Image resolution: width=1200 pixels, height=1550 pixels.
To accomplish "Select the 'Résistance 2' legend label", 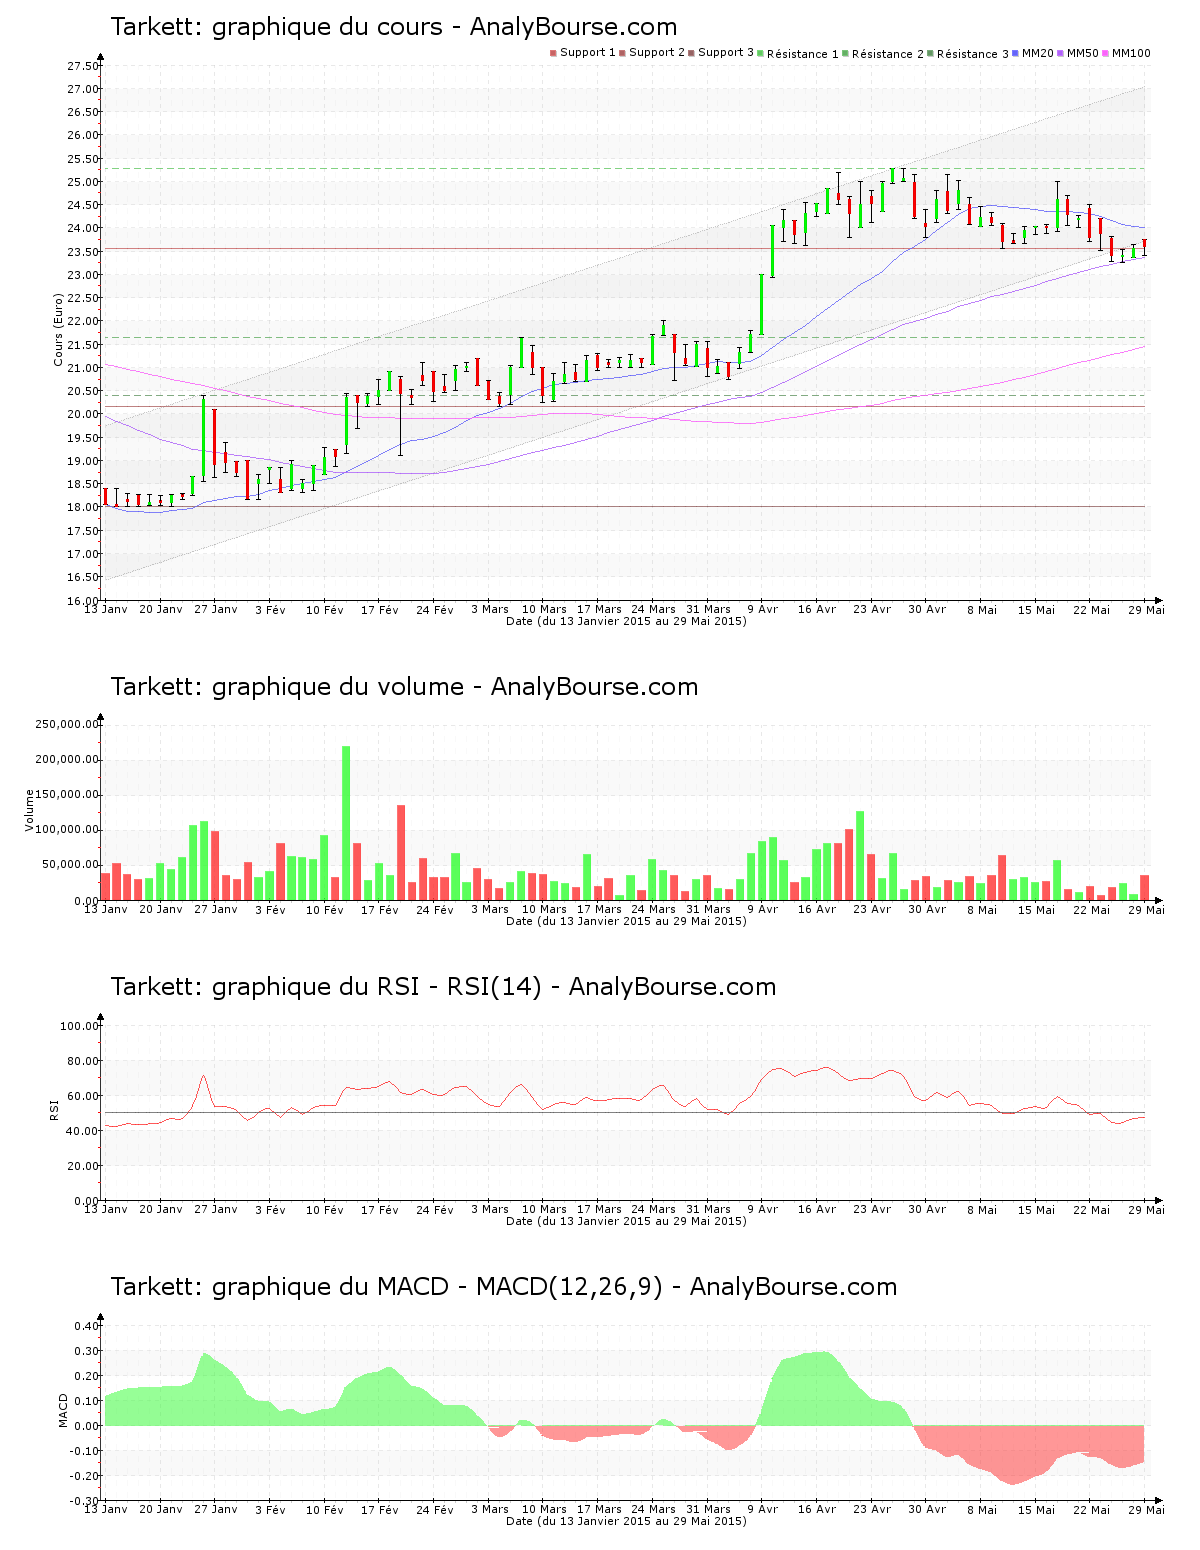I will (888, 54).
